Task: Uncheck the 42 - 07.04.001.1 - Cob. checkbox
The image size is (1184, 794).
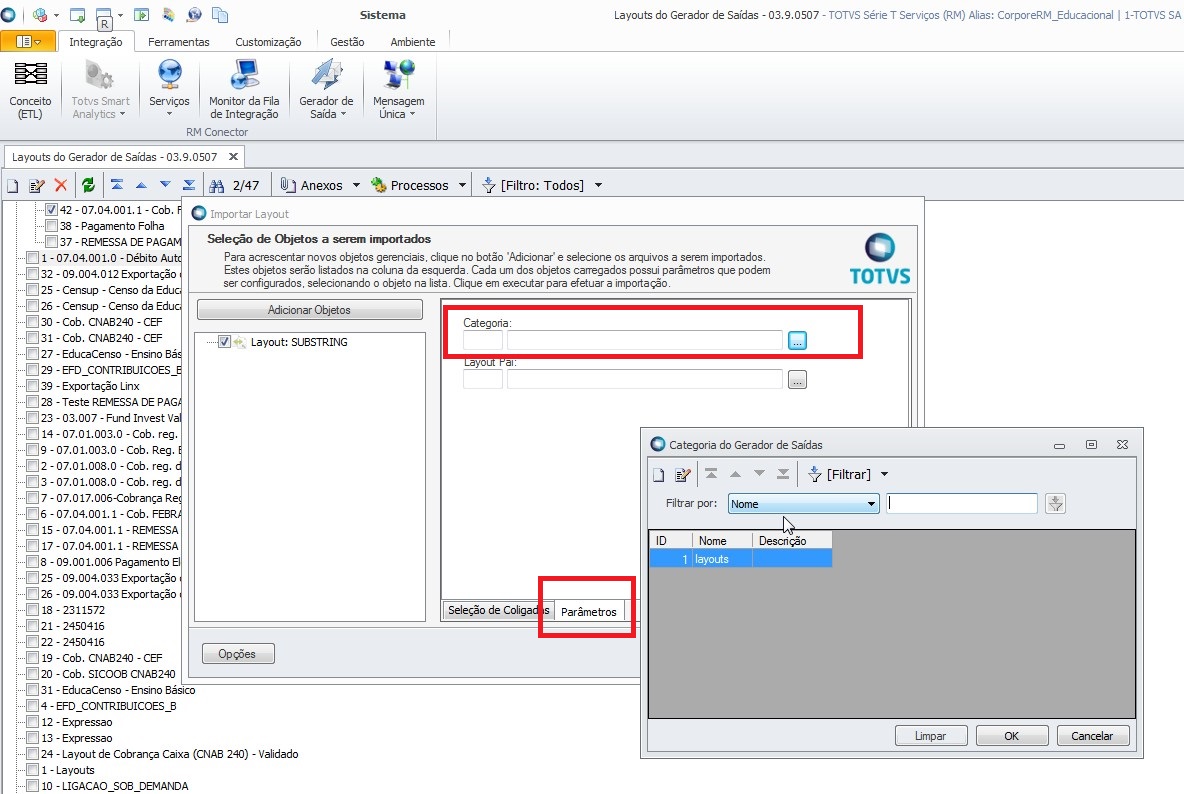Action: (51, 210)
